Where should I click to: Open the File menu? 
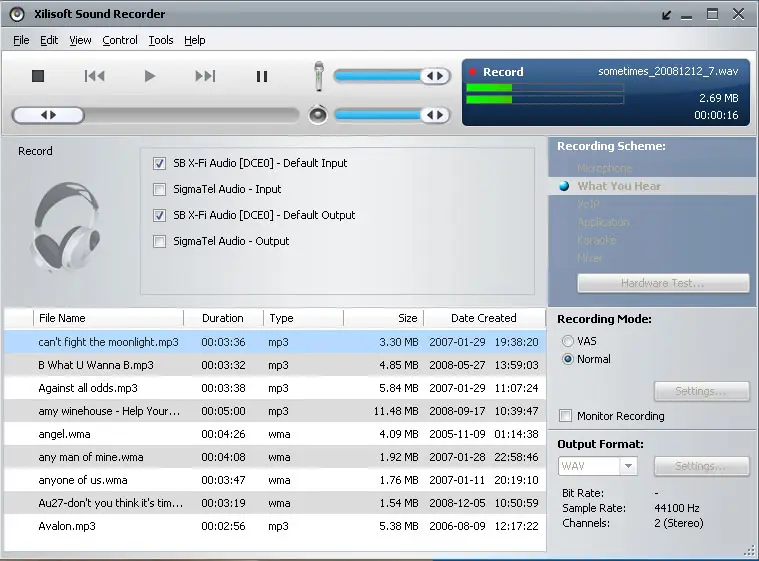pyautogui.click(x=21, y=40)
